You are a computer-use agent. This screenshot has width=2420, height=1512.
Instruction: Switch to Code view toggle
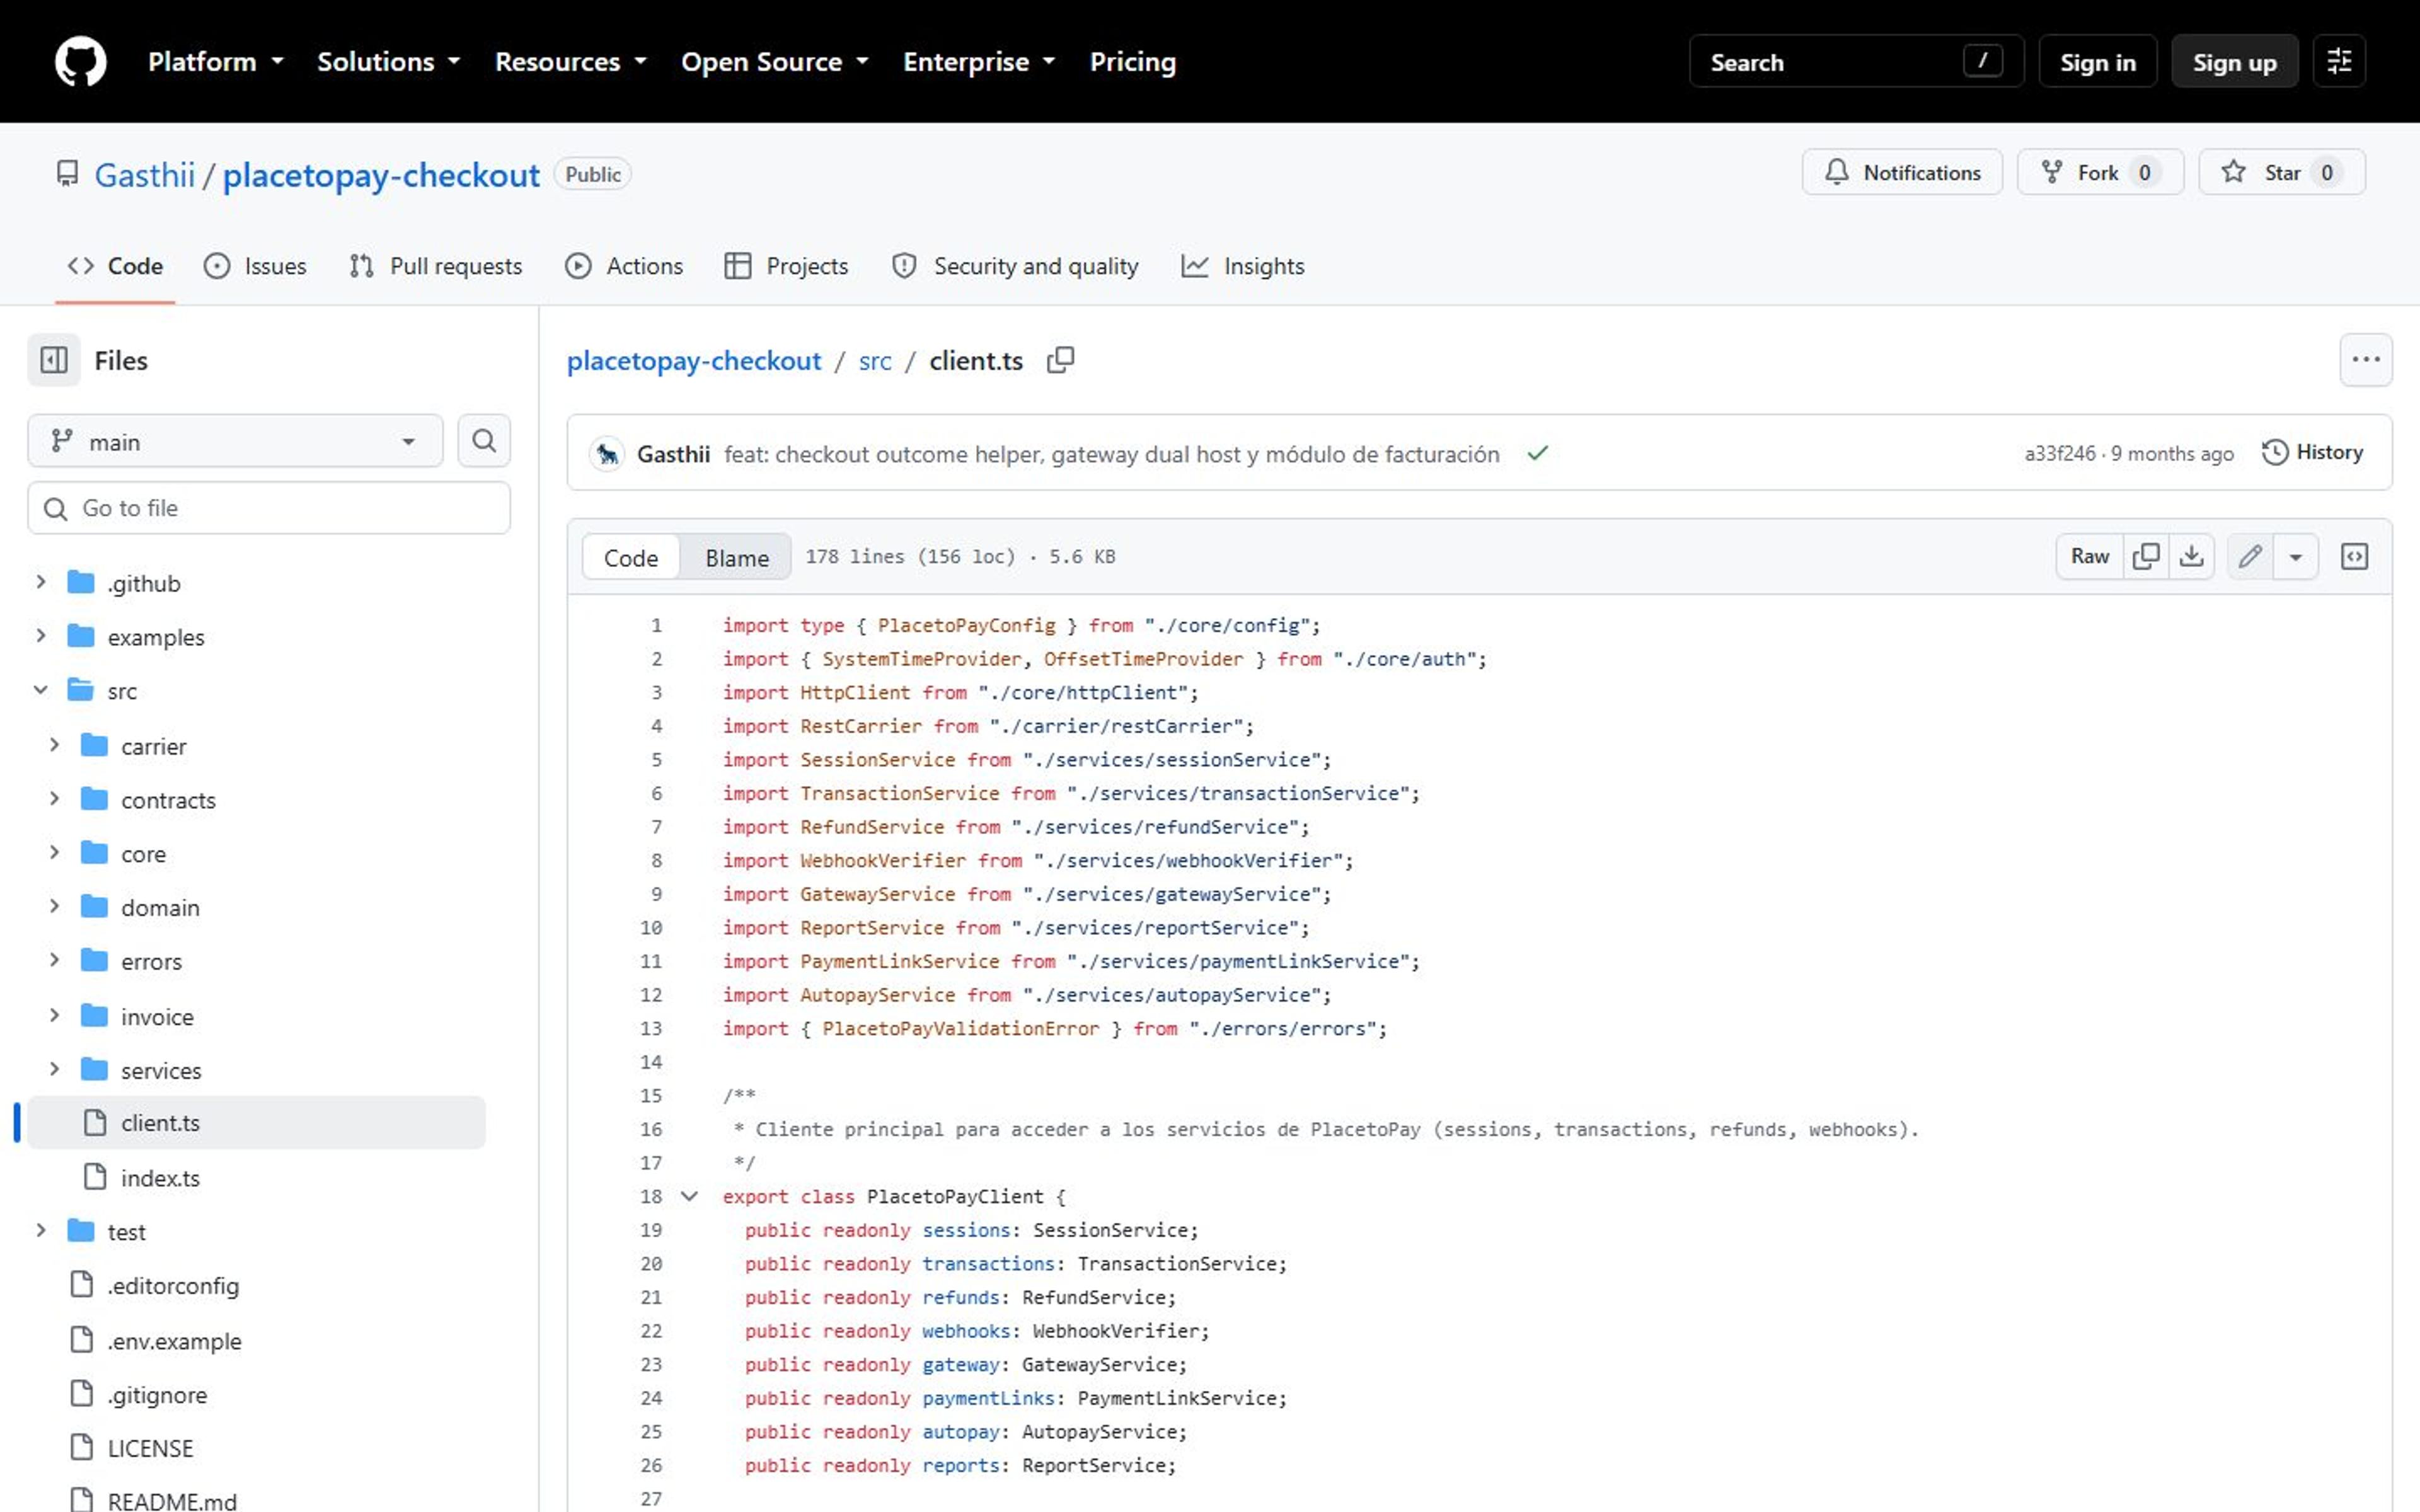click(x=631, y=557)
